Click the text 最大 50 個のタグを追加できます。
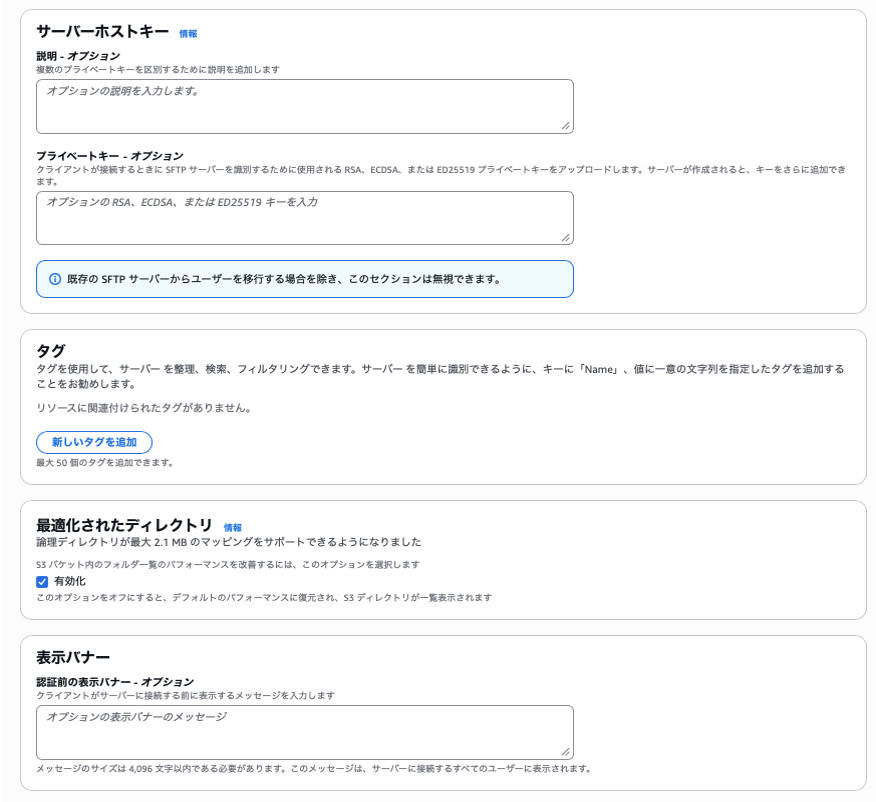Screen dimensions: 876x802 (105, 462)
